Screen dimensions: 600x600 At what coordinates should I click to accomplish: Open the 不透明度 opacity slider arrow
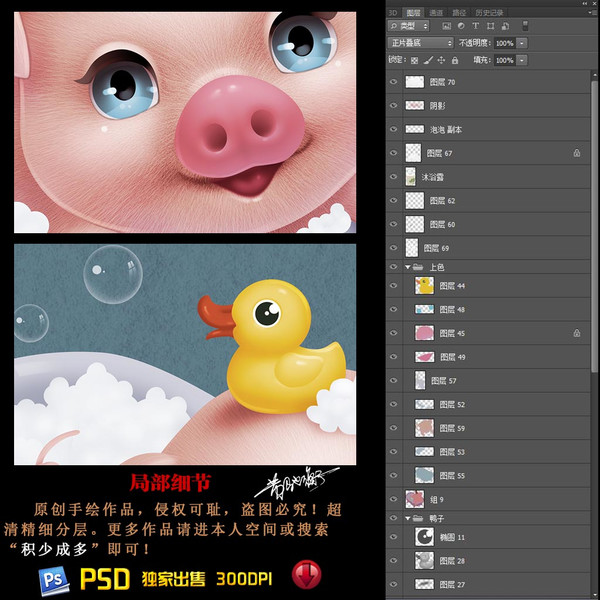click(522, 43)
